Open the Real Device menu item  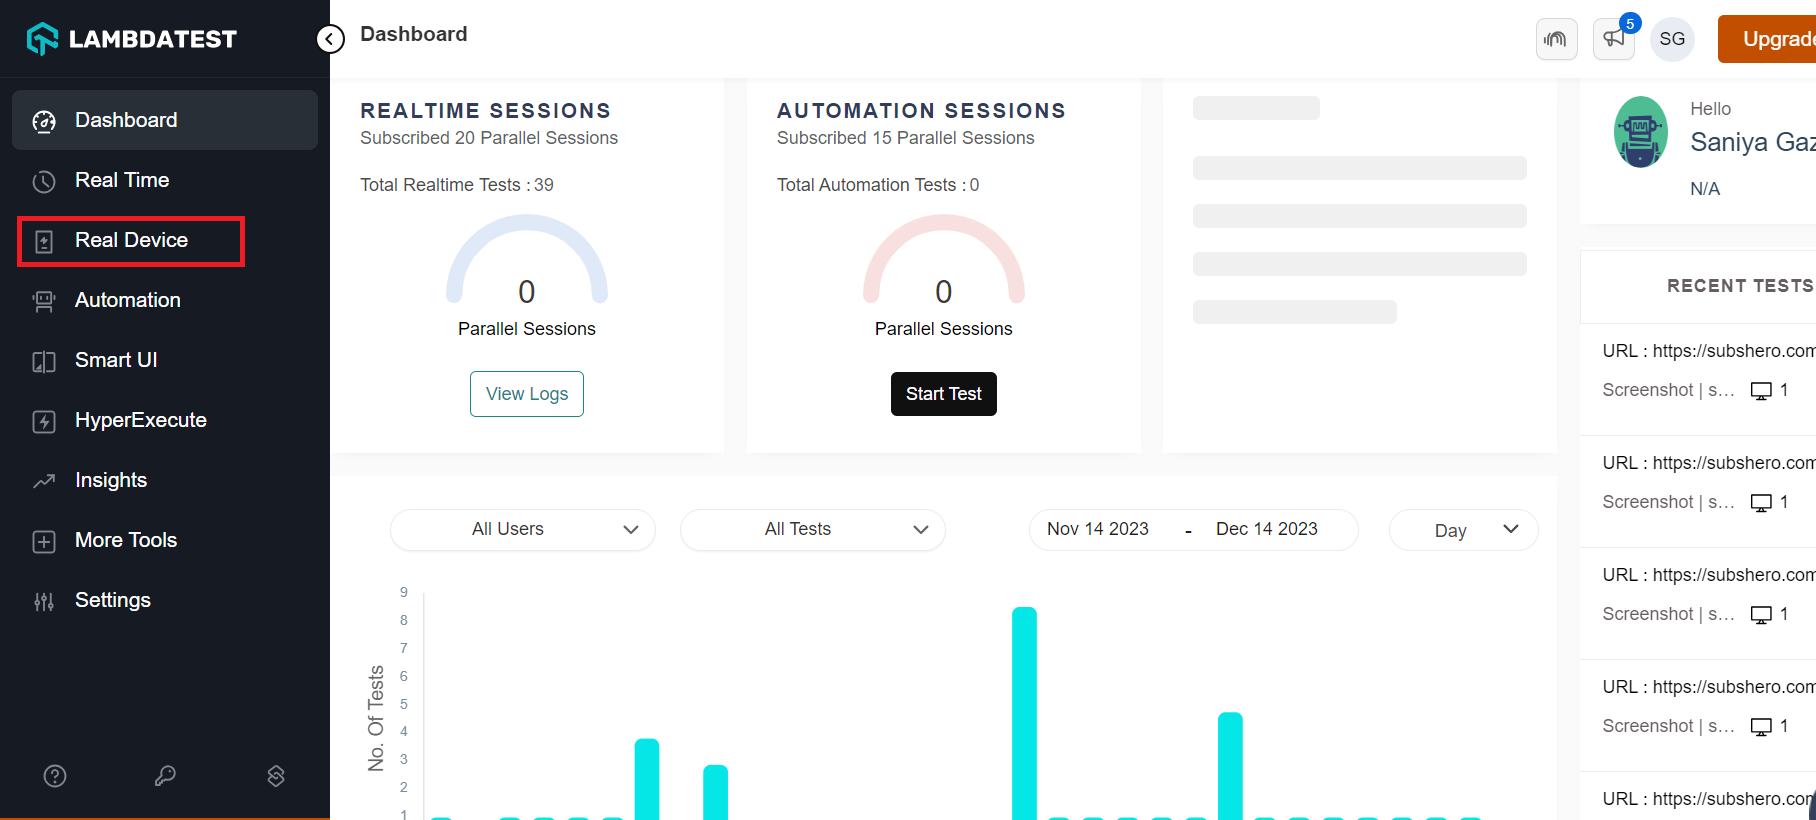click(131, 241)
